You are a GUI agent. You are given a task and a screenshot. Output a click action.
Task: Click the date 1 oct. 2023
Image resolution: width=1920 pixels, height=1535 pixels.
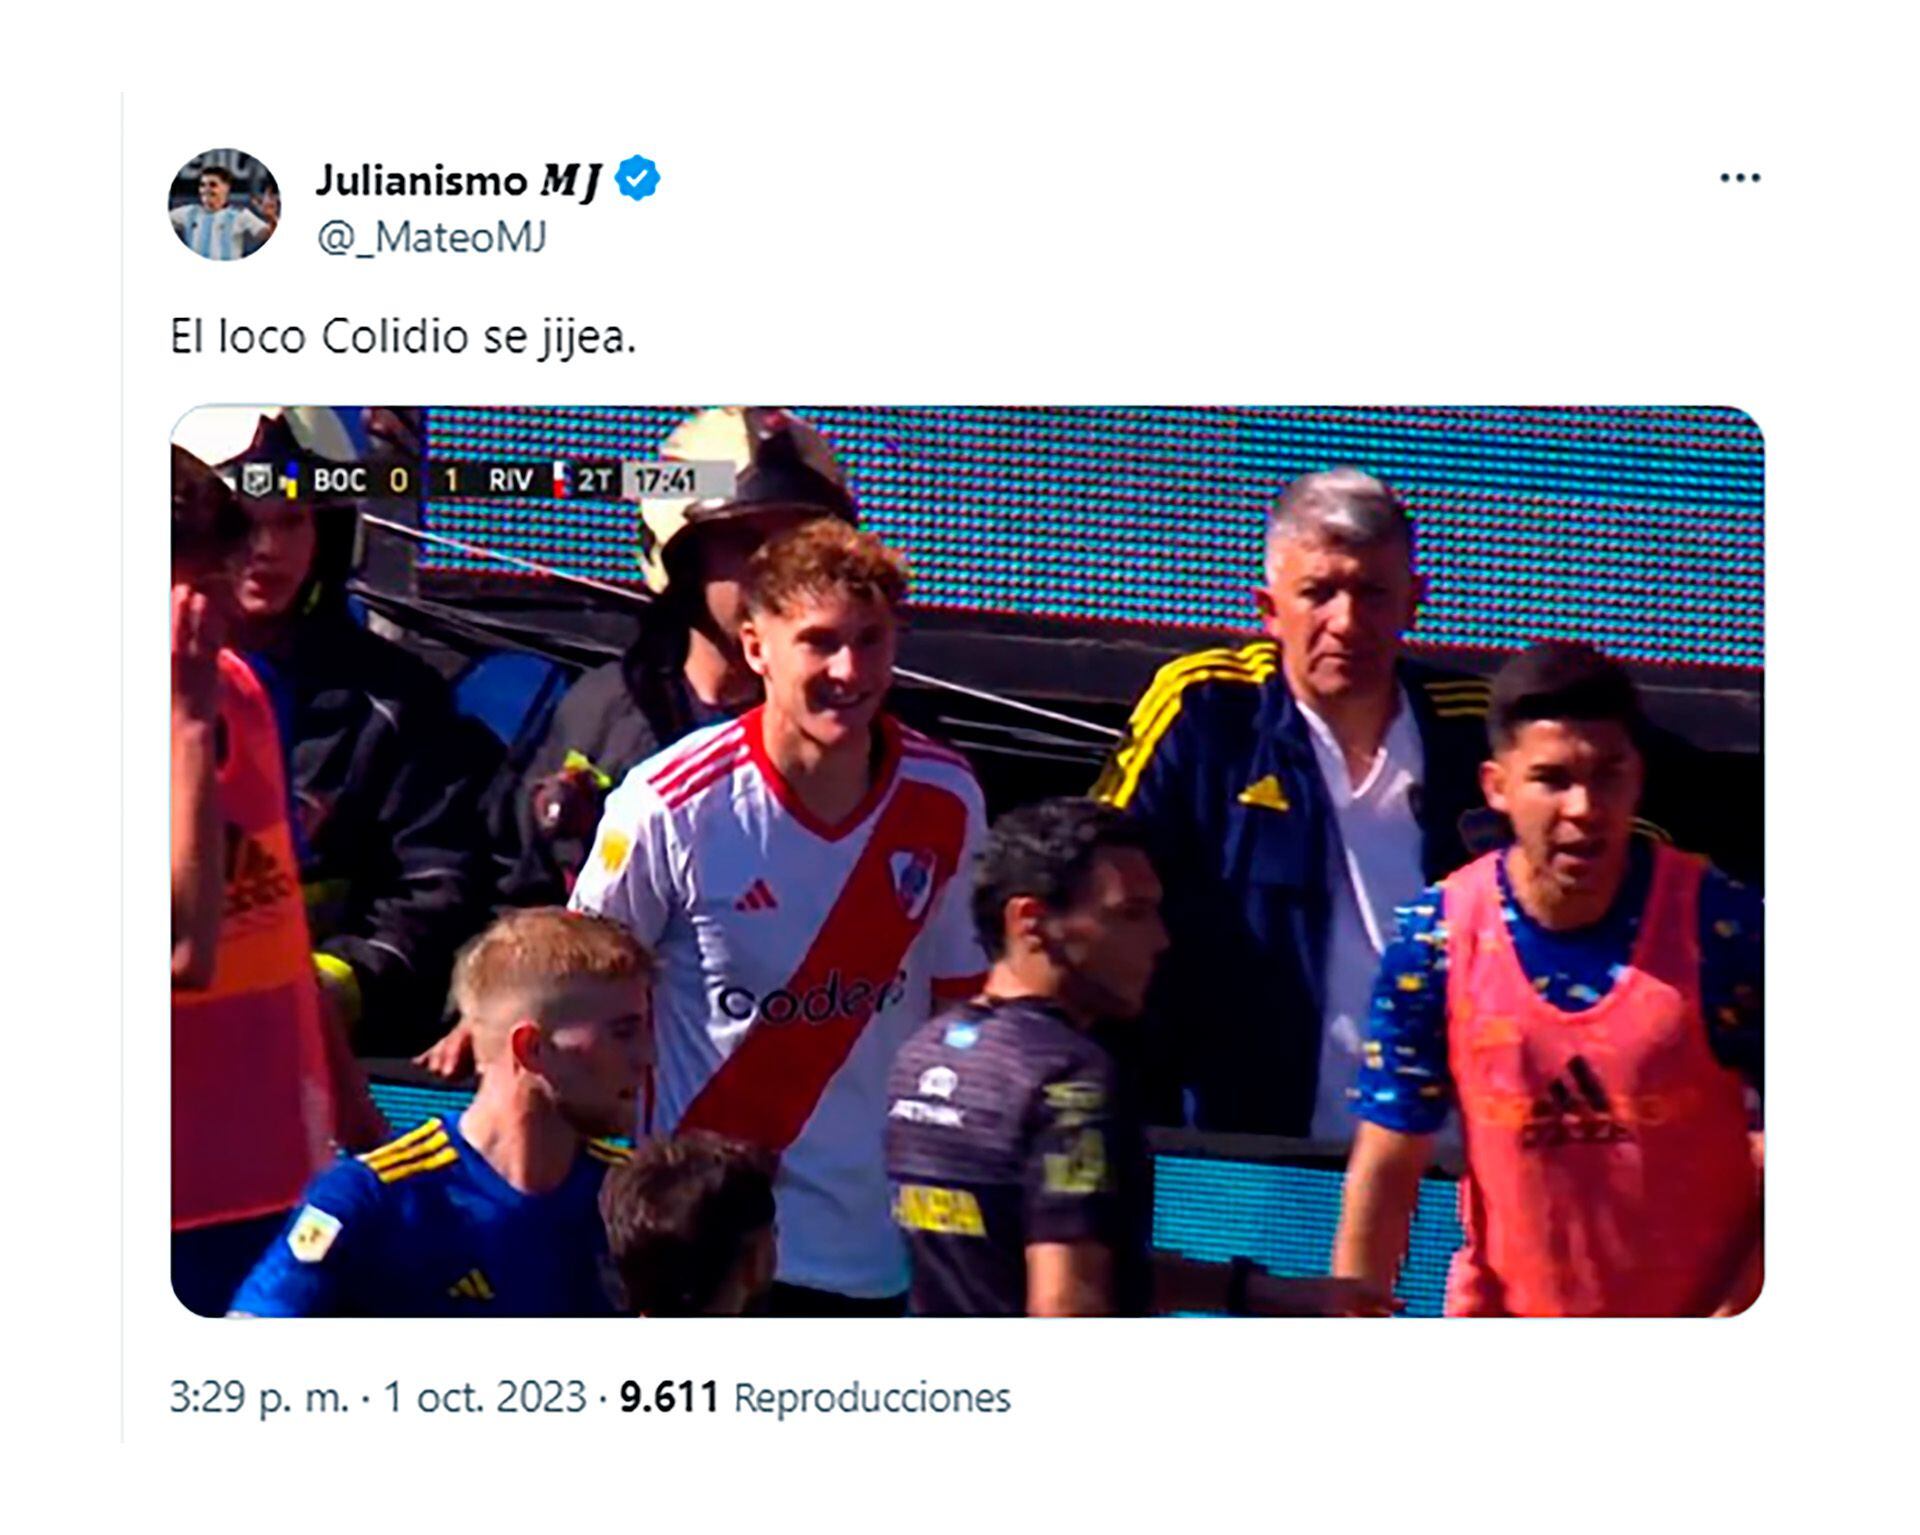pos(484,1397)
